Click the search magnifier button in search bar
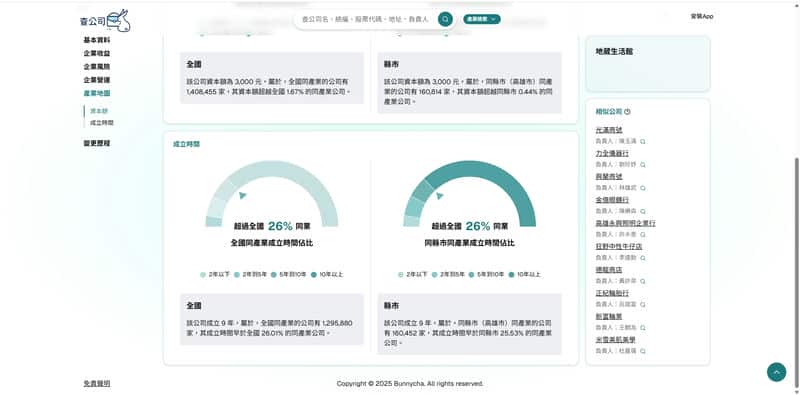 445,19
